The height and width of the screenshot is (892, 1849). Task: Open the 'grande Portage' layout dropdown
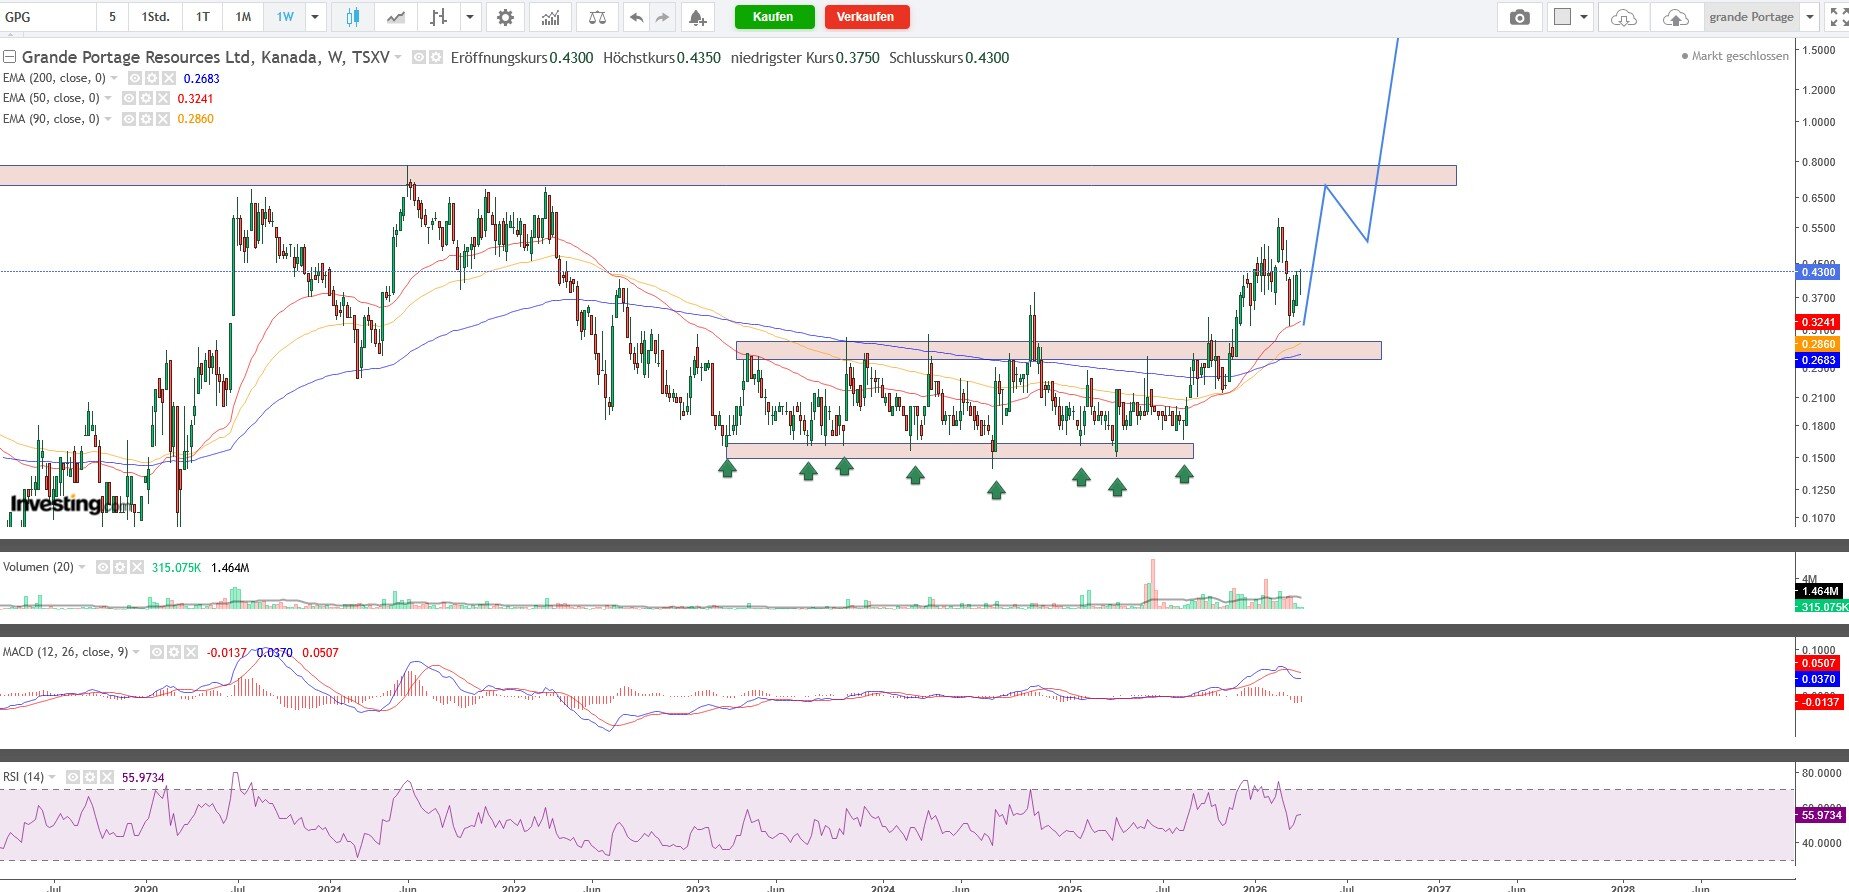1810,17
